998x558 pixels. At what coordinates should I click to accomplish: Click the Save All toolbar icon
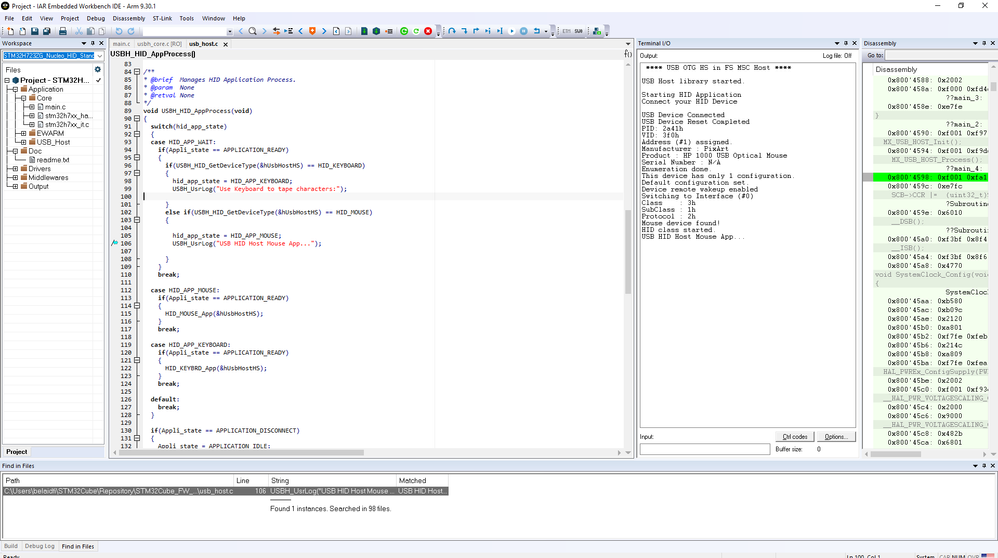[x=46, y=31]
